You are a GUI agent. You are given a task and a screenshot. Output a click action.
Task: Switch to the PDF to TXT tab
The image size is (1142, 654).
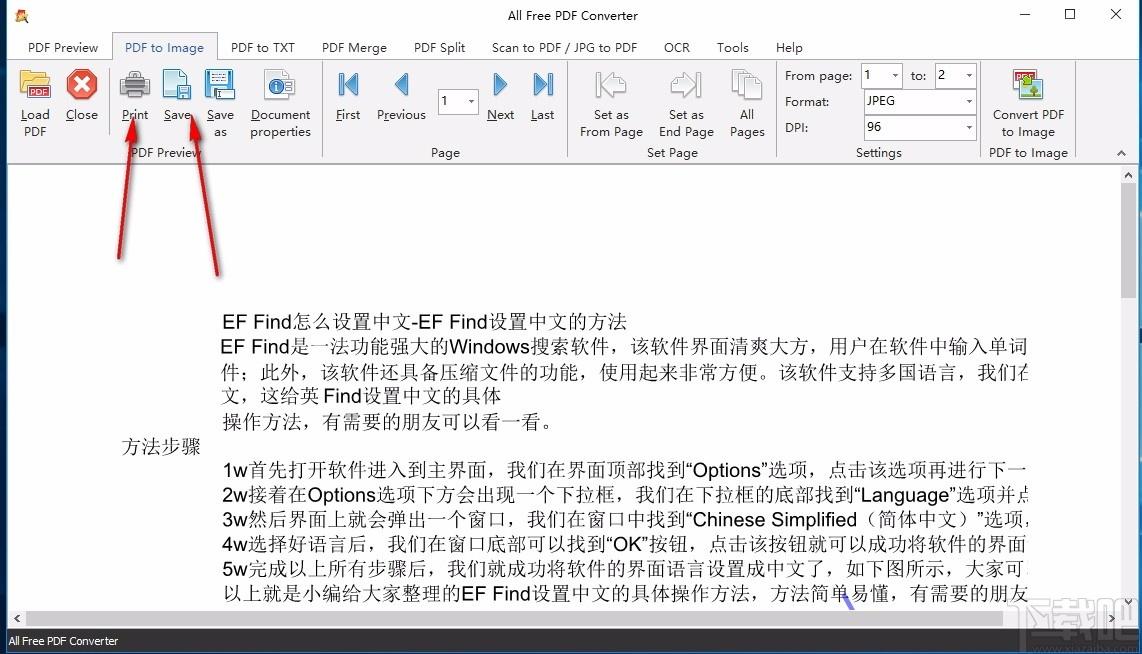click(263, 47)
